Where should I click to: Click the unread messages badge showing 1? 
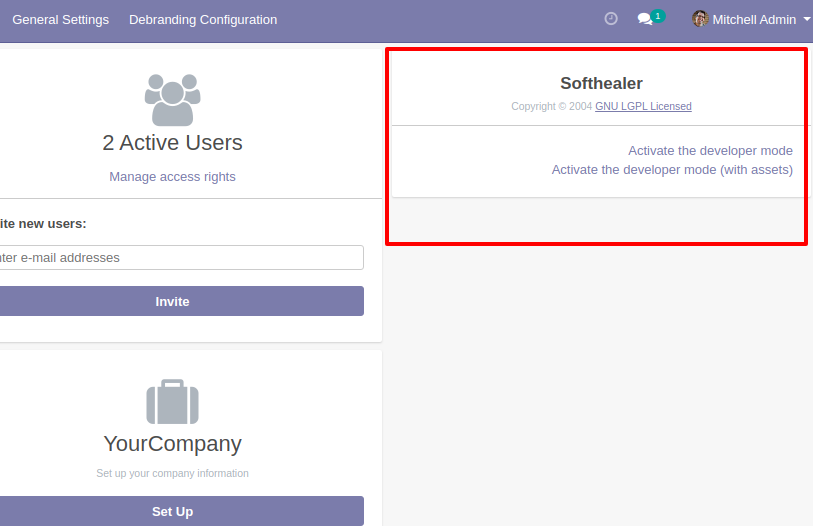(658, 16)
